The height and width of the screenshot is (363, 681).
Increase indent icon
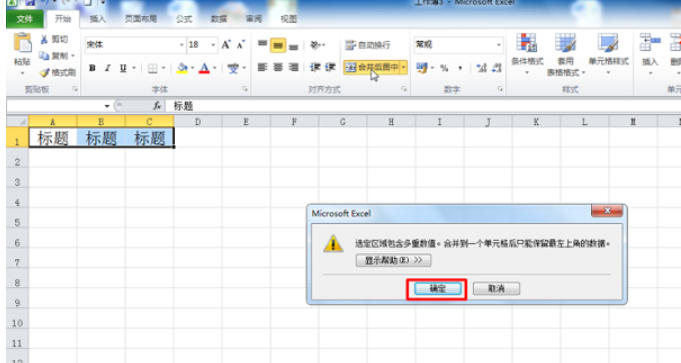(331, 67)
